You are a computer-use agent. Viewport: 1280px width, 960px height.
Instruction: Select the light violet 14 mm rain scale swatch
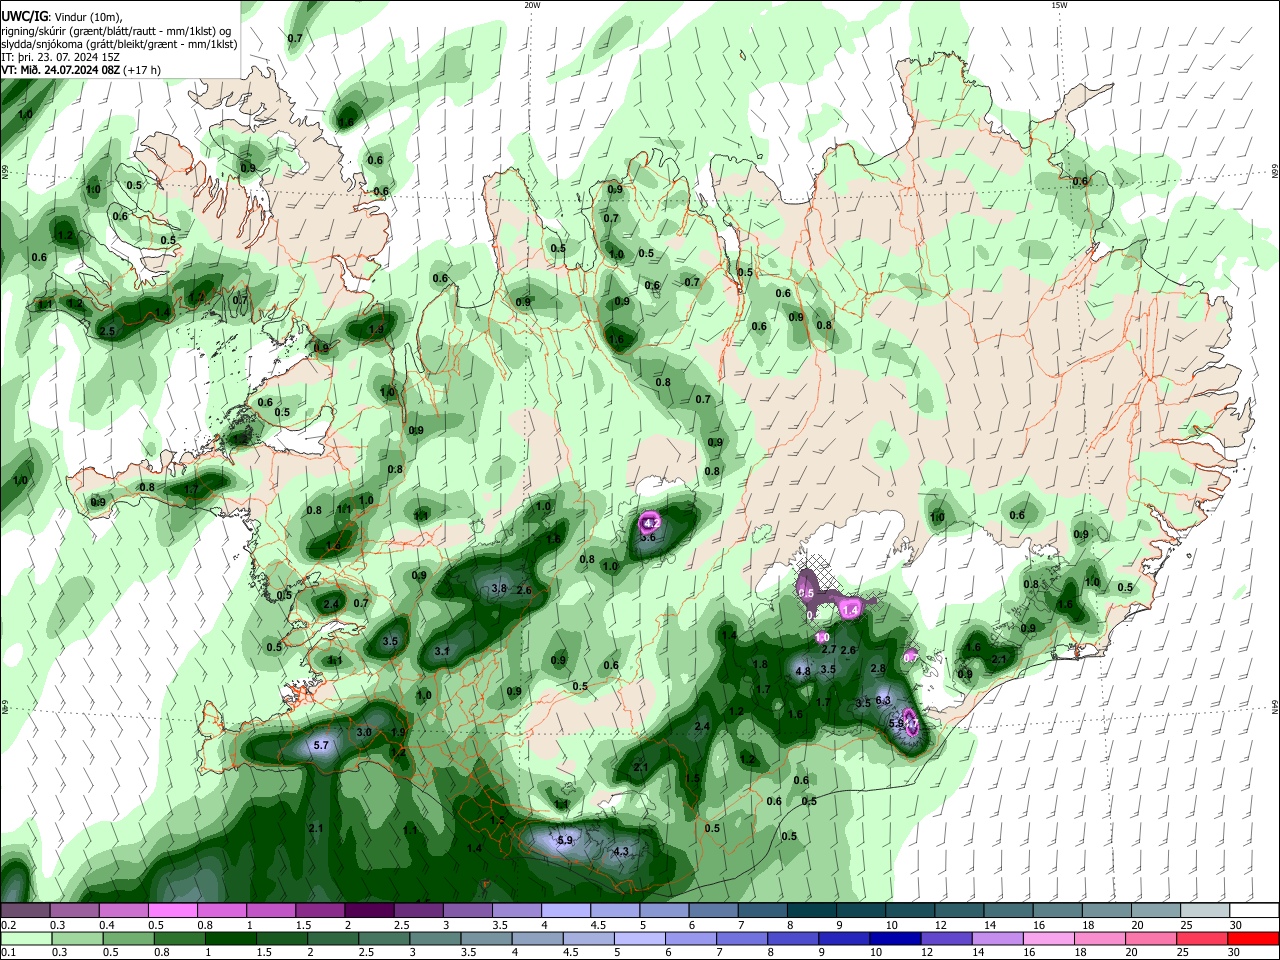coord(996,938)
